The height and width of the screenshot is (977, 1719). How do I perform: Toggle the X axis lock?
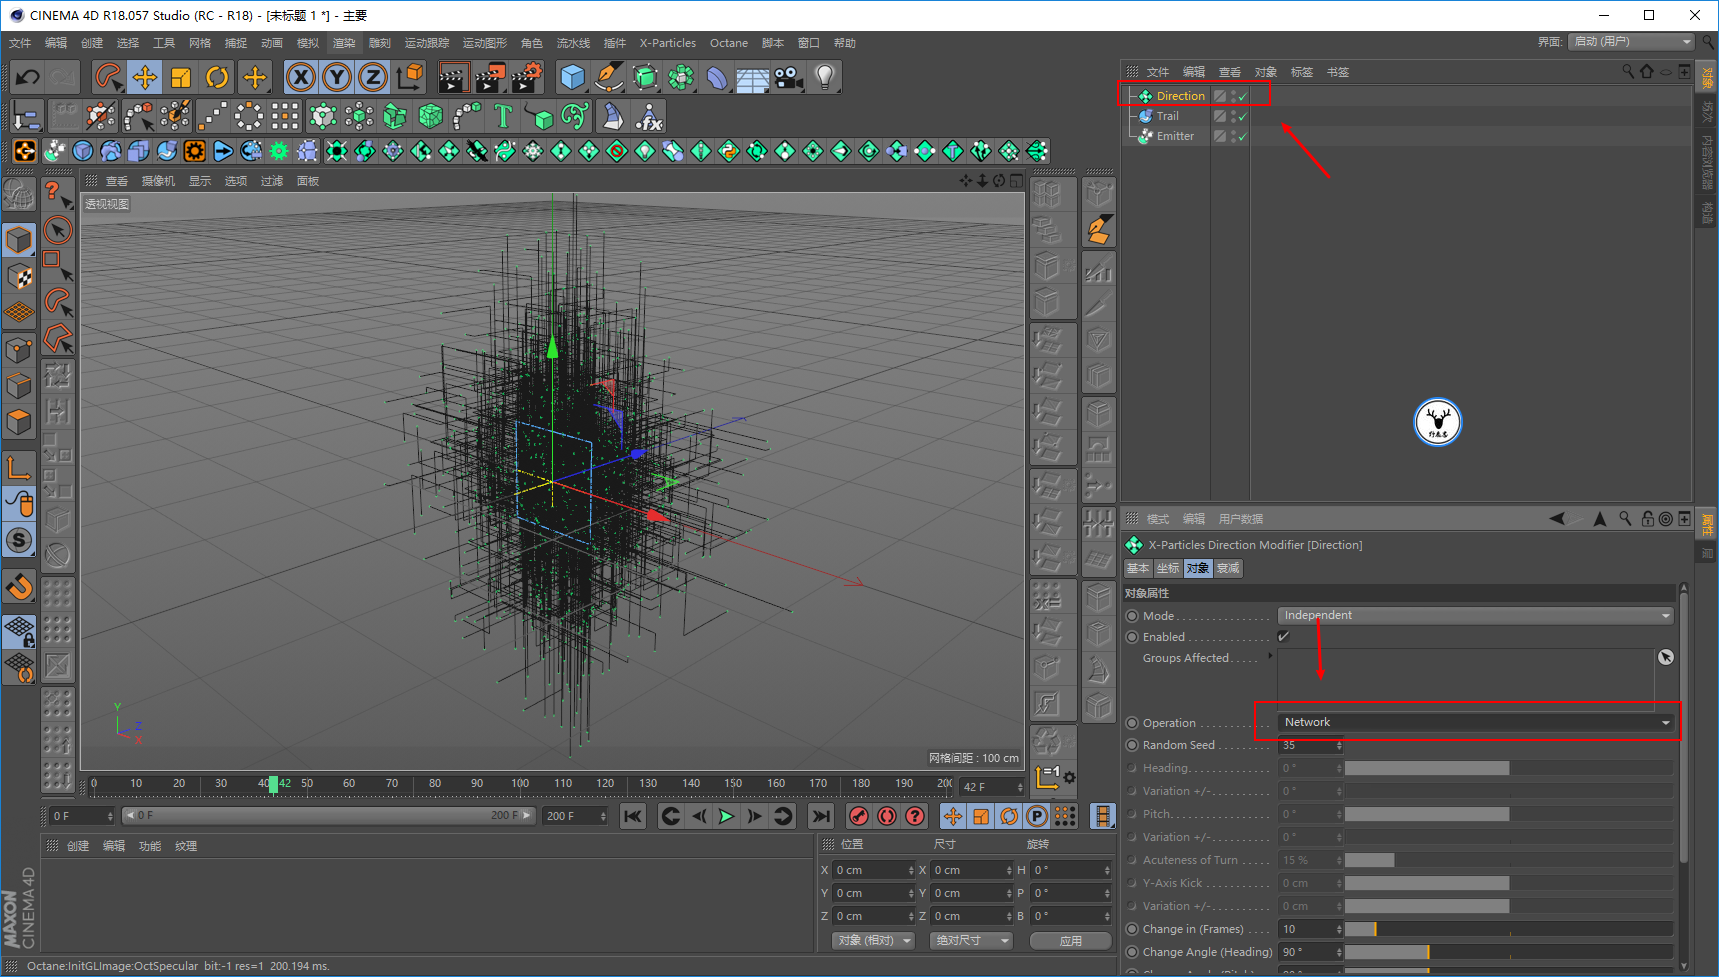[301, 77]
